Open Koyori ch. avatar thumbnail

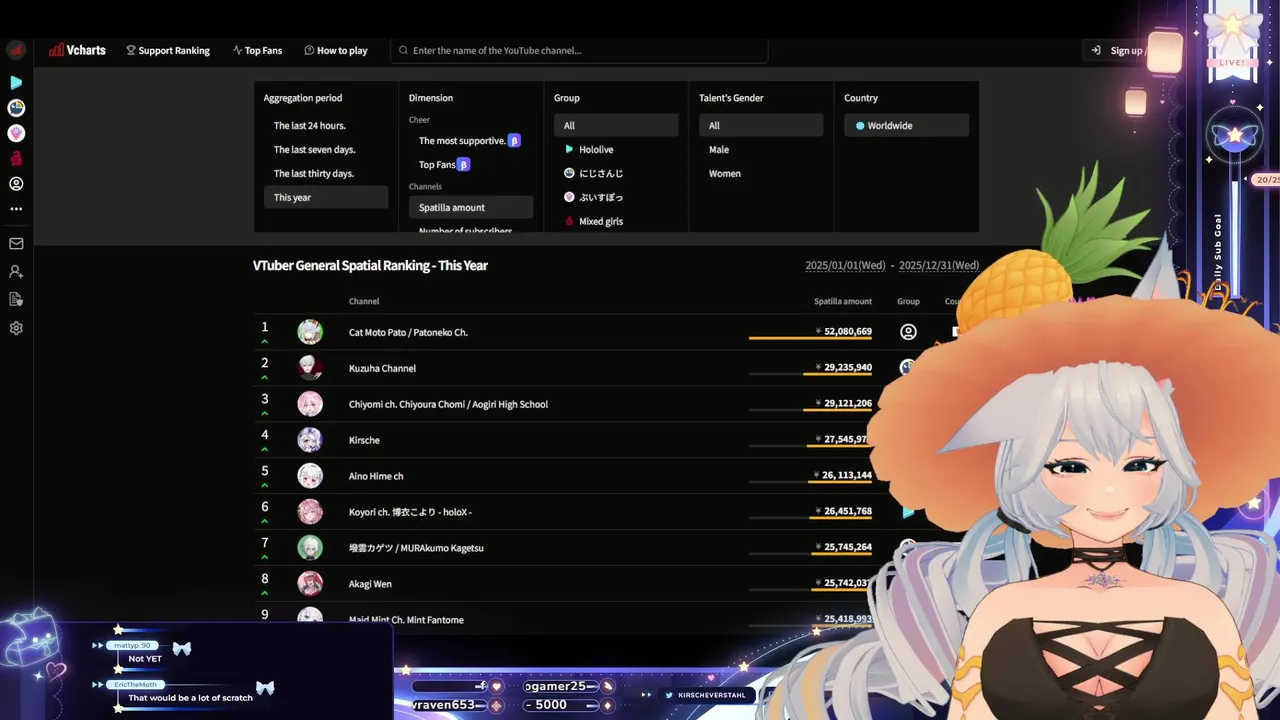click(x=310, y=512)
